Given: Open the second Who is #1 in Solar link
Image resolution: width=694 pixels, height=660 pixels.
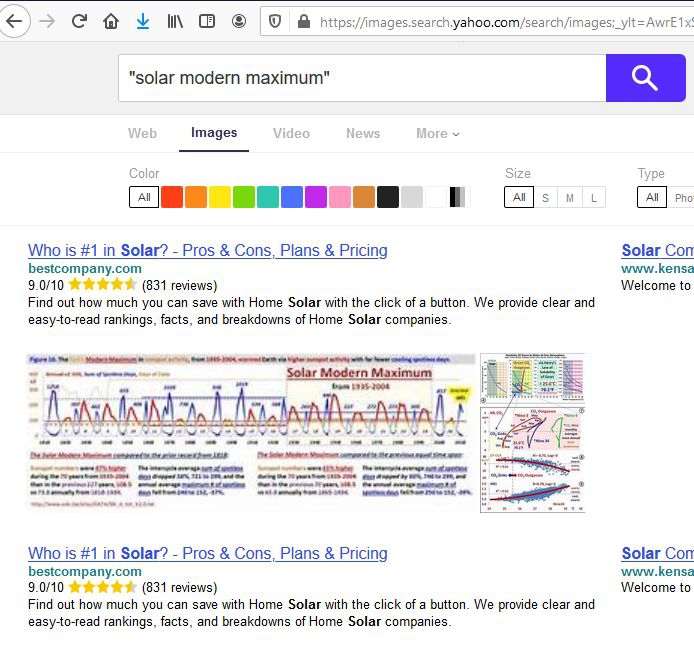Looking at the screenshot, I should point(208,553).
